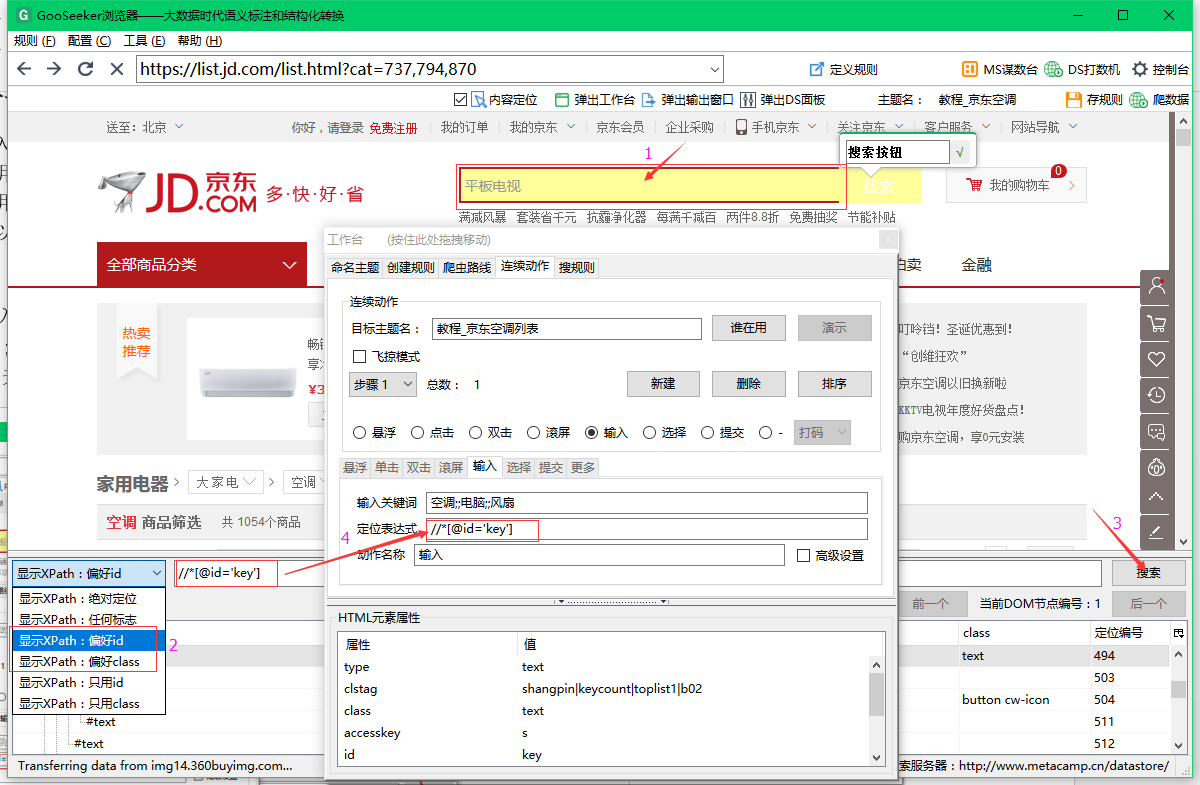Collapse the 显示XPath: 偏好id combo box
Viewport: 1200px width, 785px height.
(x=88, y=573)
